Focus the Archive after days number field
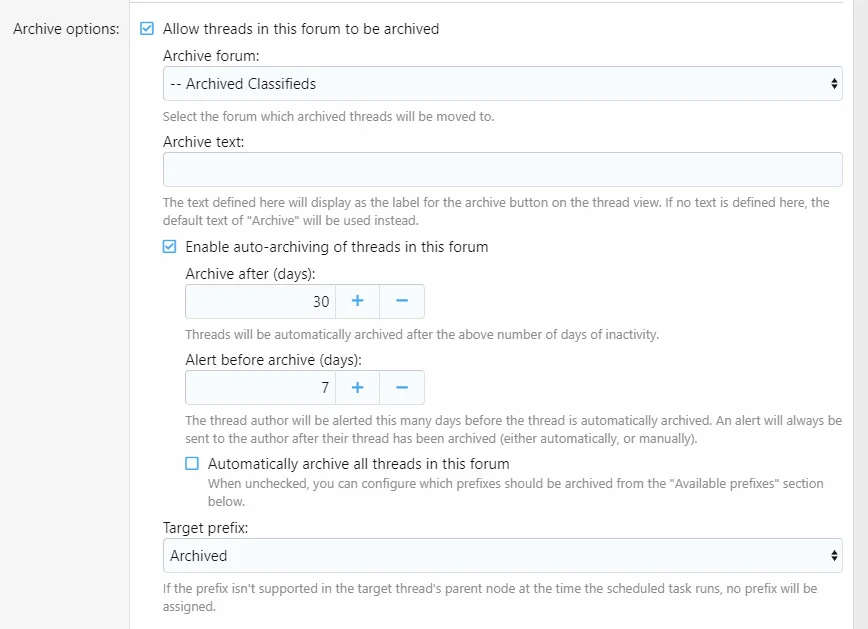Image resolution: width=868 pixels, height=629 pixels. (x=260, y=301)
